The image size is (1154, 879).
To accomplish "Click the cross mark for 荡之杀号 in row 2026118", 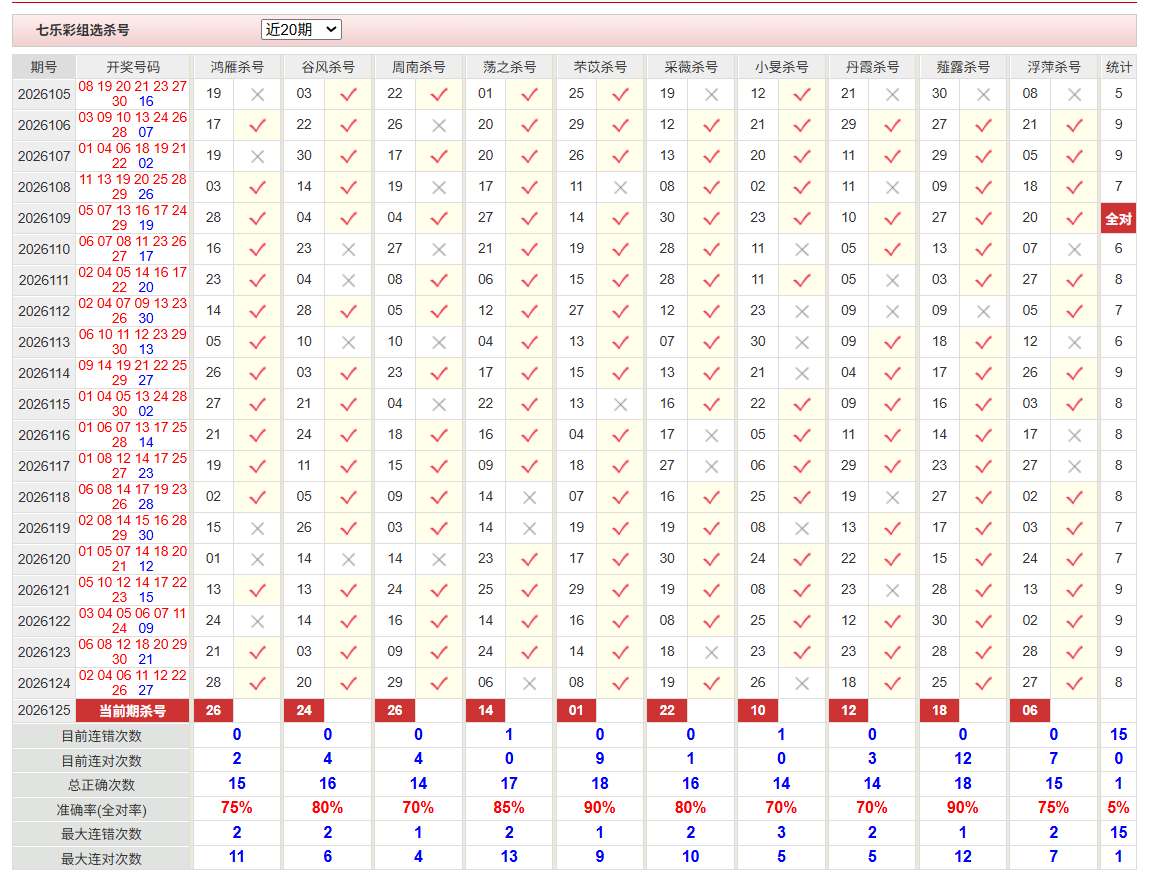I will tap(530, 498).
